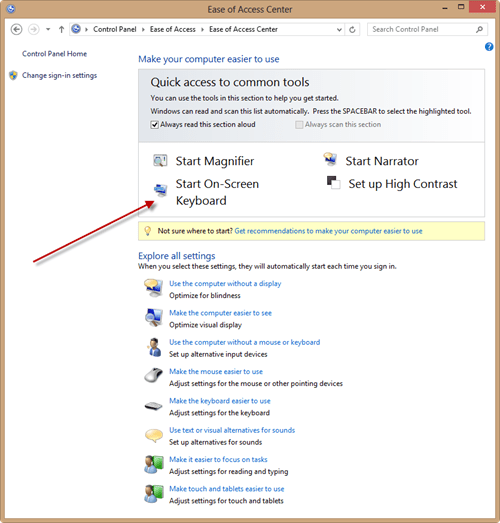Screen dimensions: 500x523
Task: Launch Start Narrator
Action: click(x=382, y=161)
